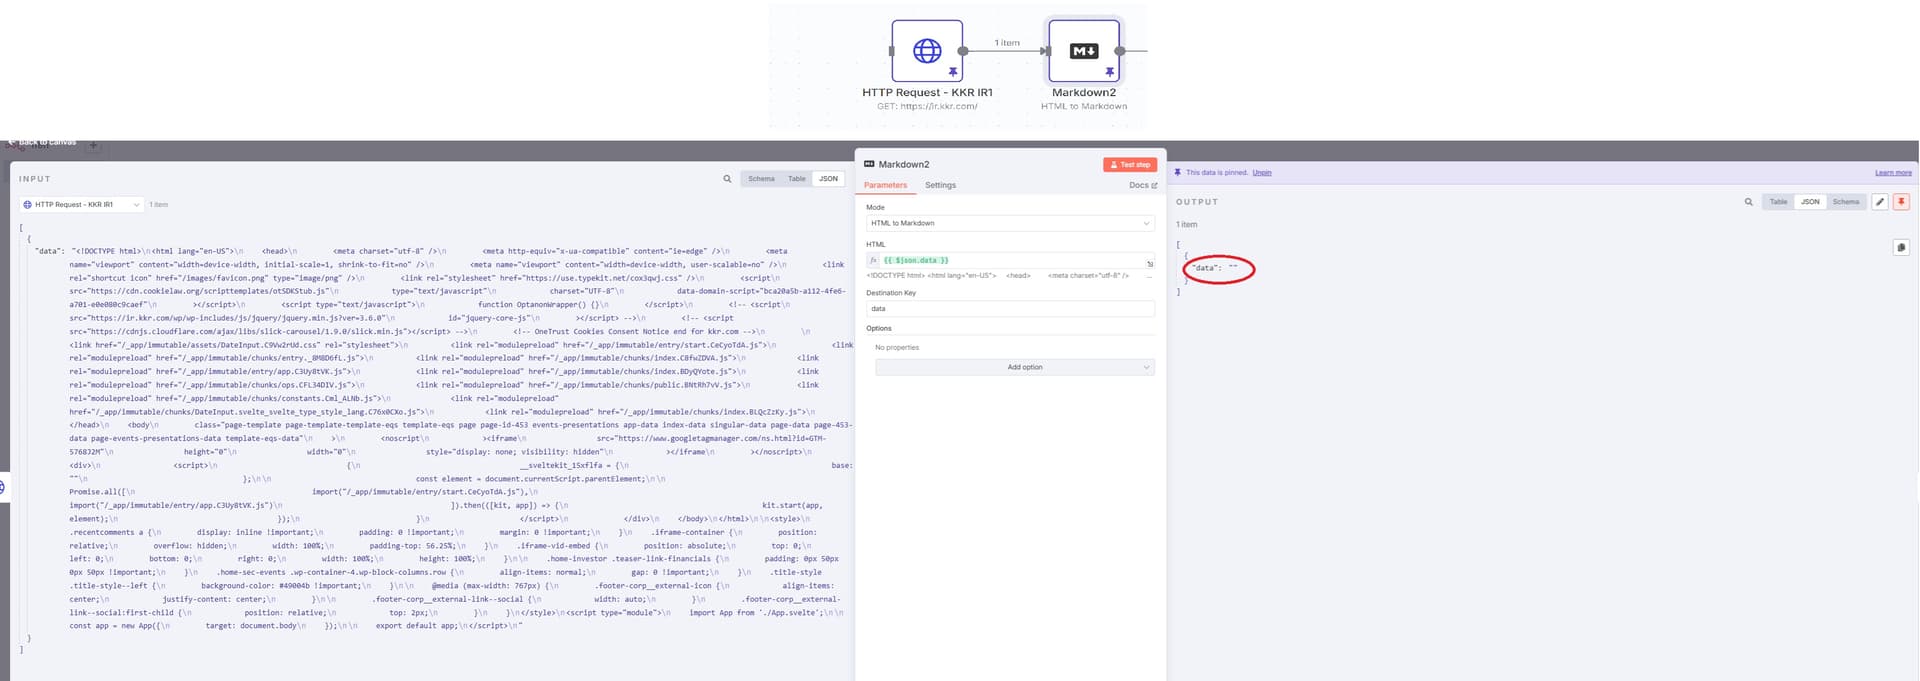
Task: Open the Docs link
Action: 1143,185
